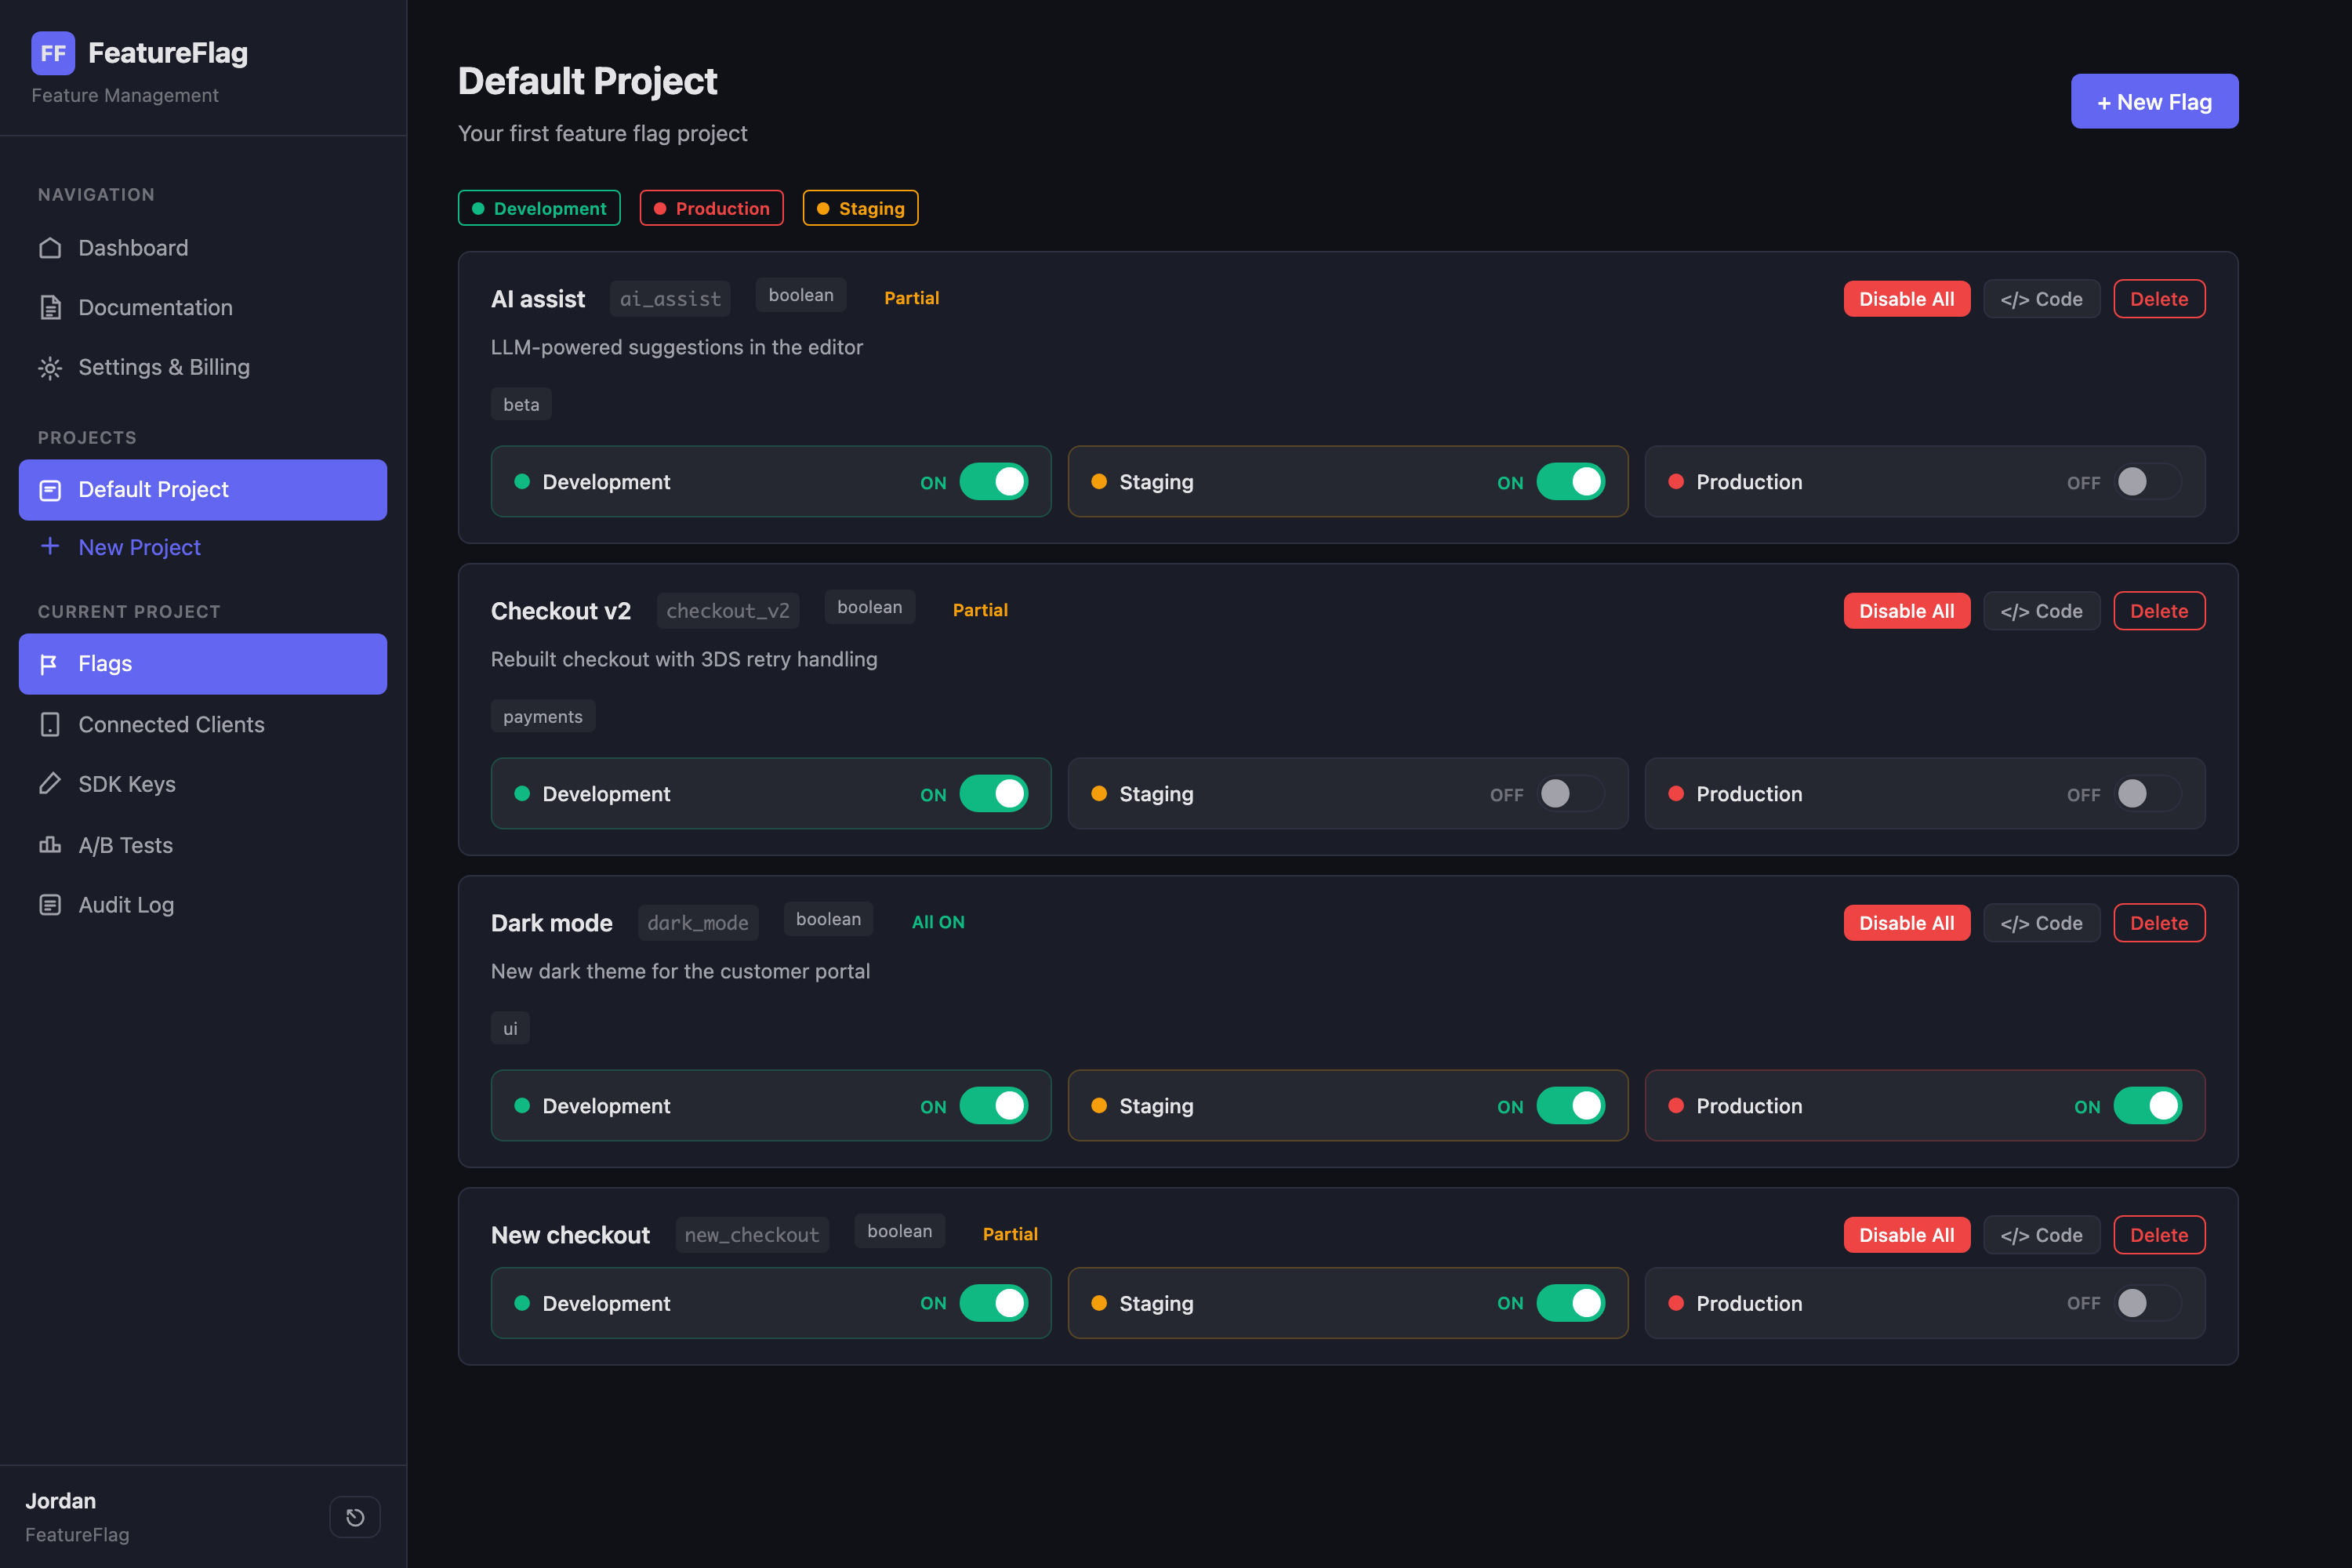2352x1568 pixels.
Task: Open SDK Keys section
Action: click(x=203, y=784)
